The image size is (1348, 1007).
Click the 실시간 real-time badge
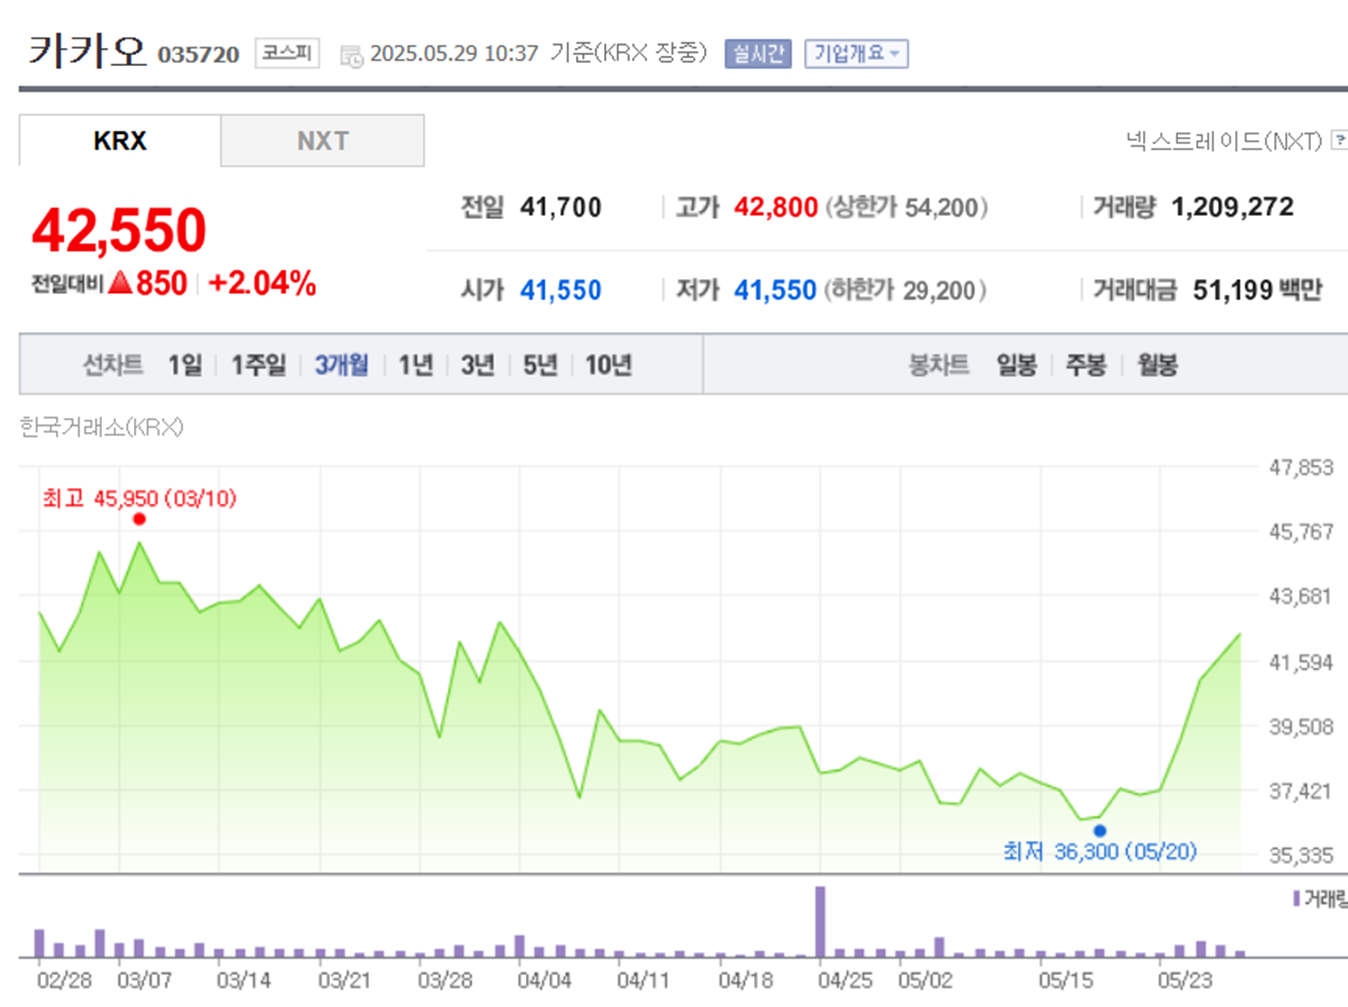(x=758, y=53)
